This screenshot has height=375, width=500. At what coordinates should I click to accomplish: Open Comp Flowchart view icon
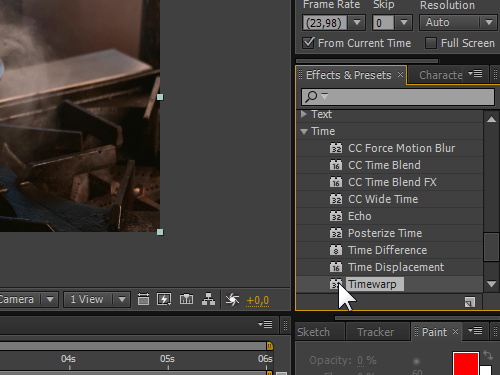point(208,299)
